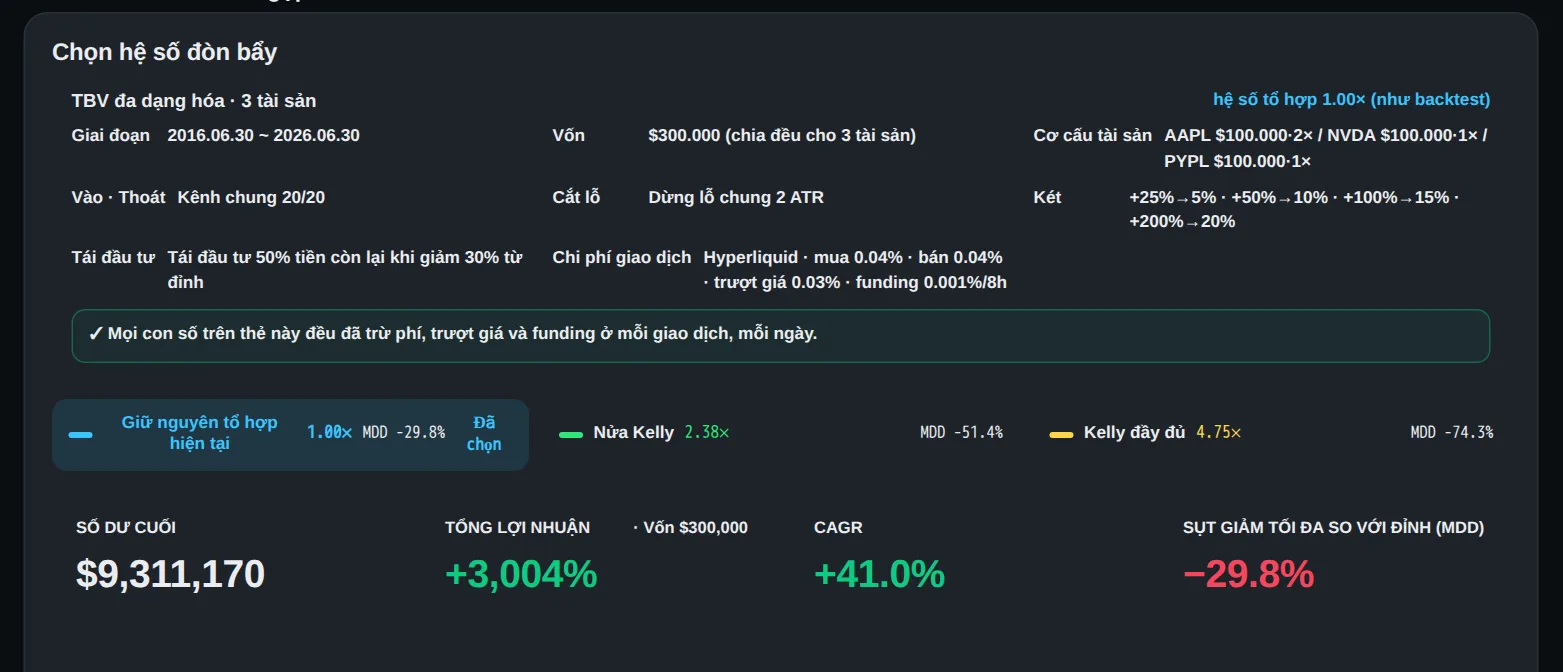Click the 2.38× multiplier value
1563x672 pixels.
tap(707, 433)
